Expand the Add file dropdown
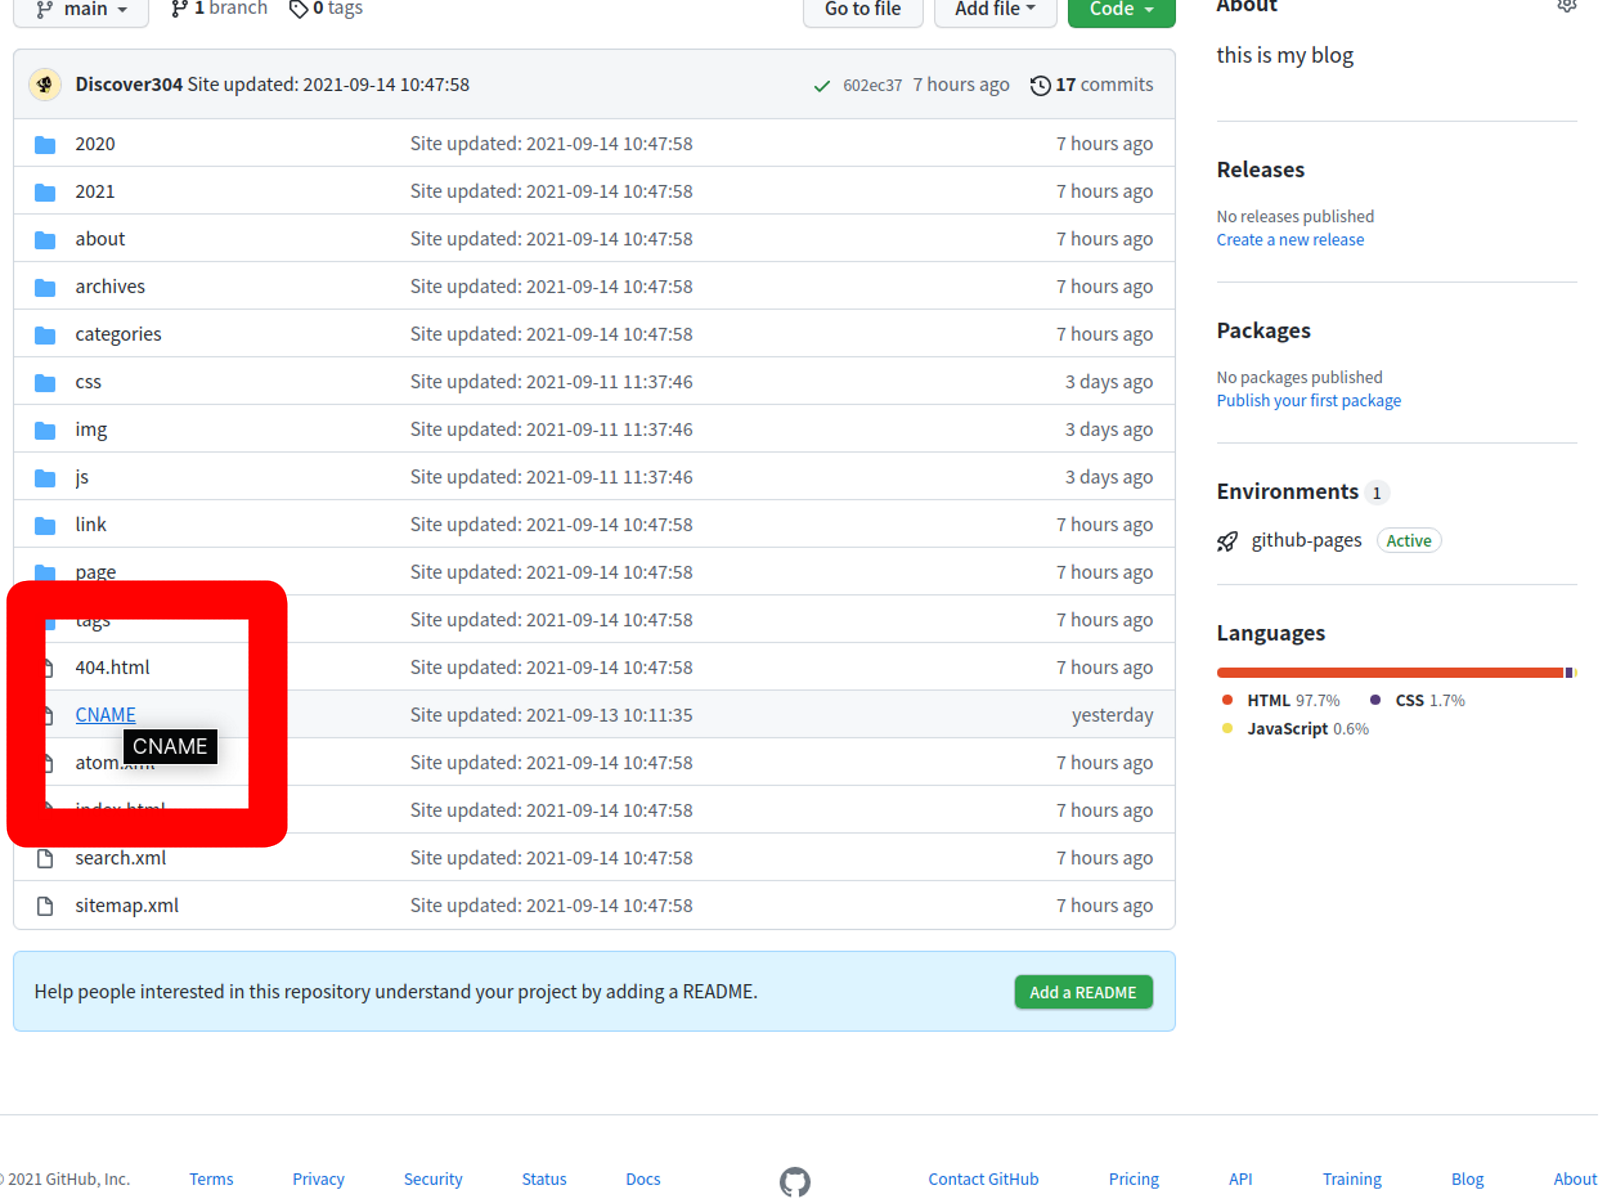 994,10
